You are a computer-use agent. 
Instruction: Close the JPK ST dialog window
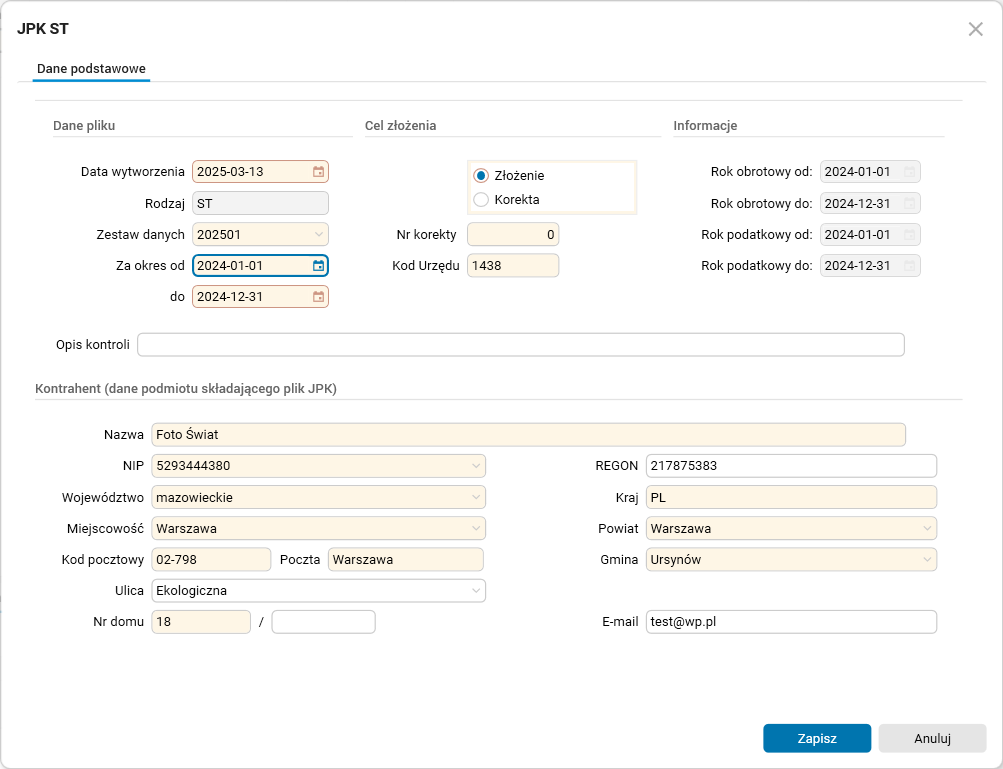(x=976, y=29)
